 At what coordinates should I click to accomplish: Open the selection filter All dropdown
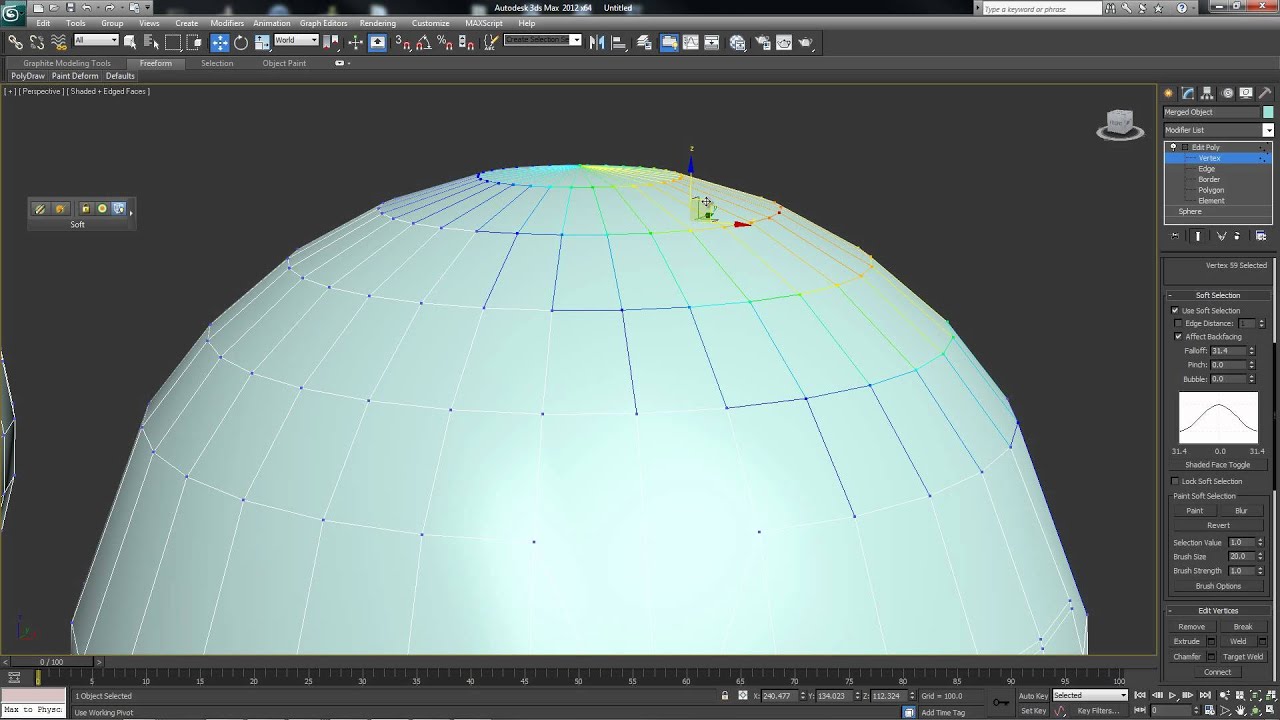click(96, 41)
